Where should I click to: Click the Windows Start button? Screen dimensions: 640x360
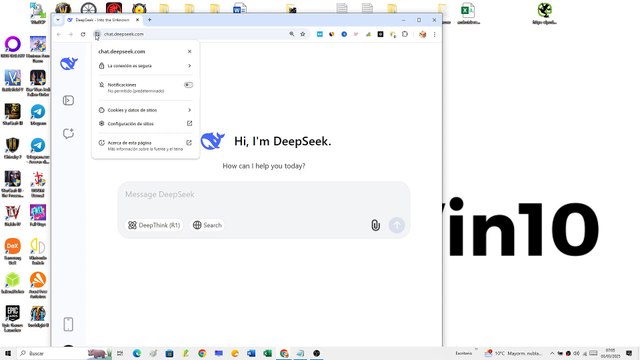click(8, 353)
